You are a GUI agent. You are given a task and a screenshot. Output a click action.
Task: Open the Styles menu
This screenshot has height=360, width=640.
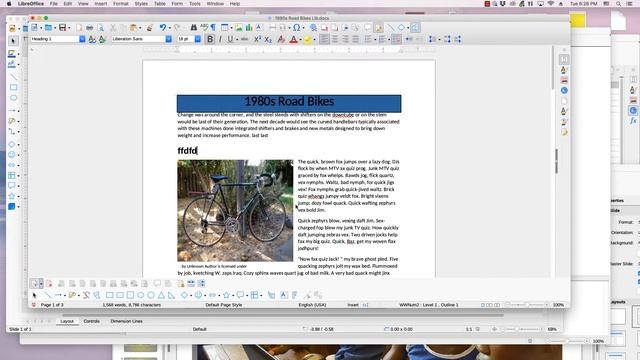click(x=141, y=4)
